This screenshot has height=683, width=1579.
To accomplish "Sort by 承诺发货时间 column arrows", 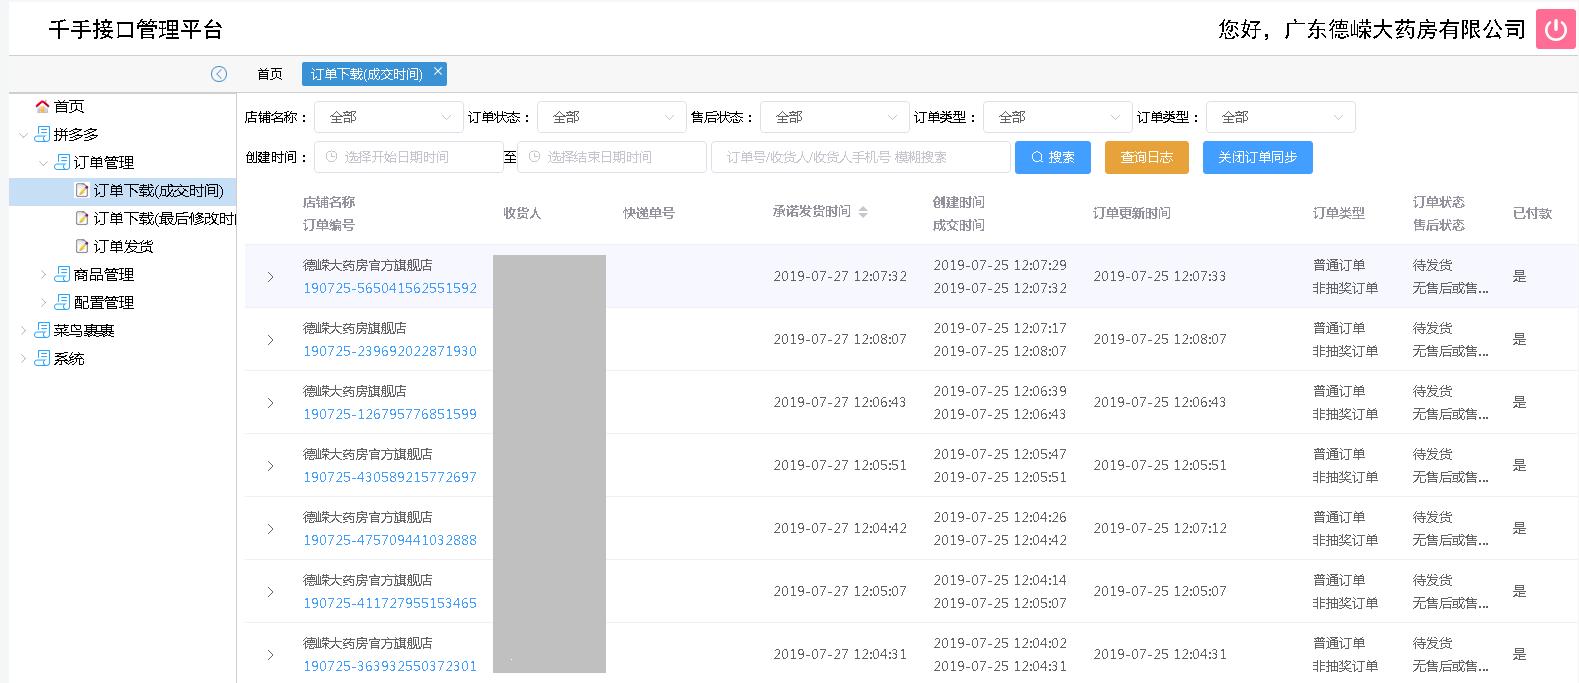I will [x=863, y=212].
